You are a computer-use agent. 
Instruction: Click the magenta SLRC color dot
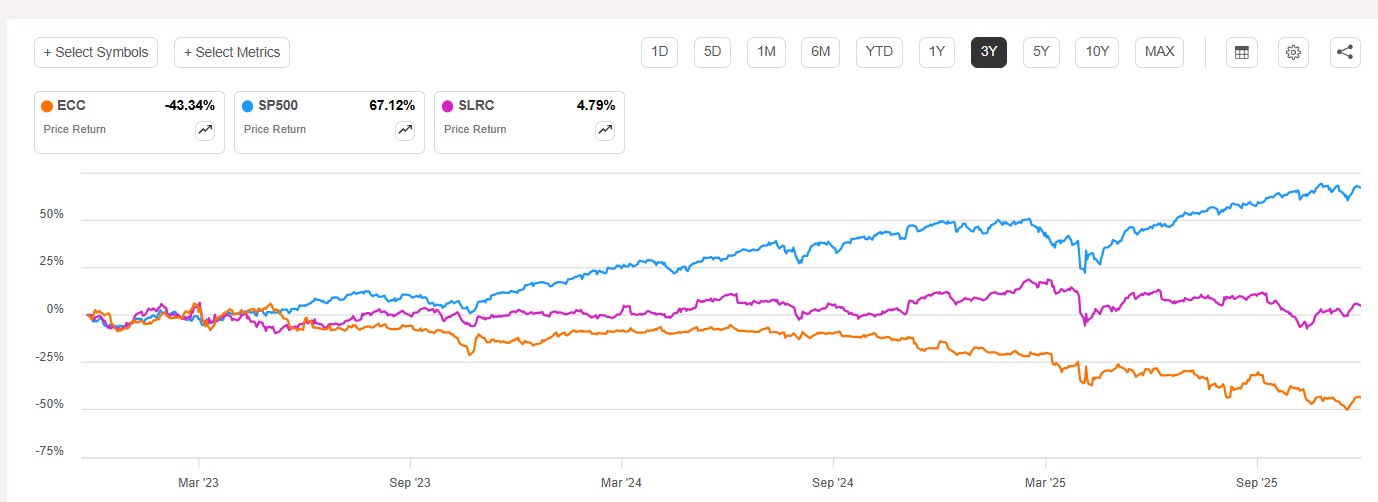448,105
